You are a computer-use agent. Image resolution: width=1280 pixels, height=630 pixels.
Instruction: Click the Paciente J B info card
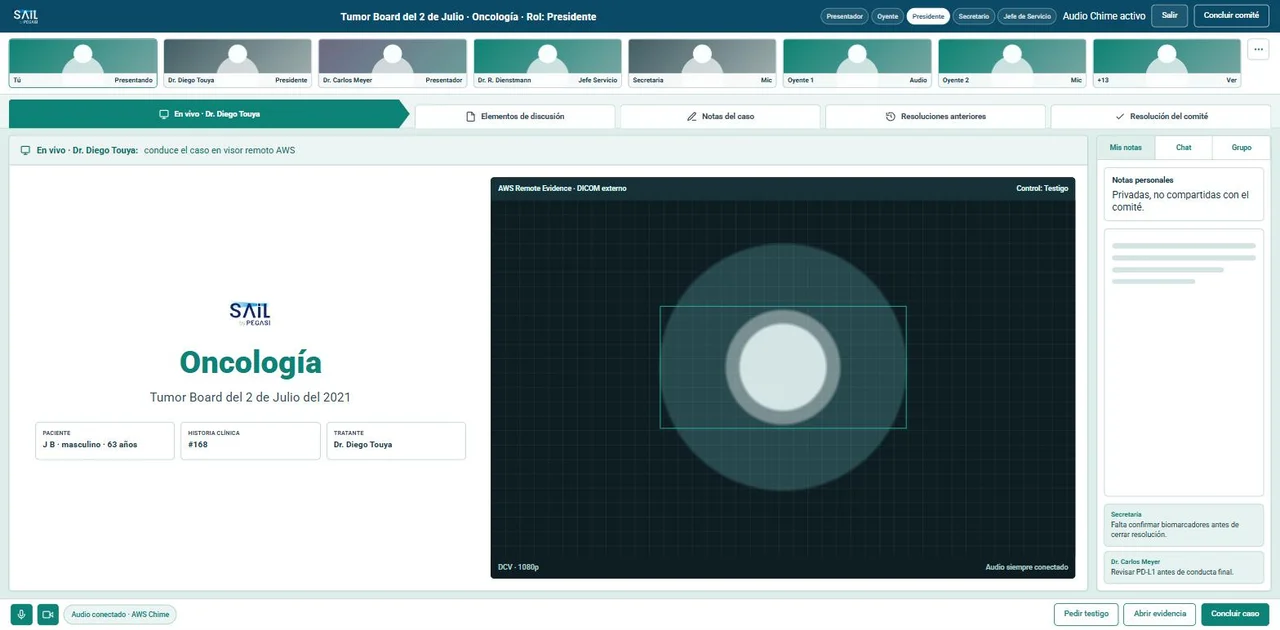[x=105, y=441]
